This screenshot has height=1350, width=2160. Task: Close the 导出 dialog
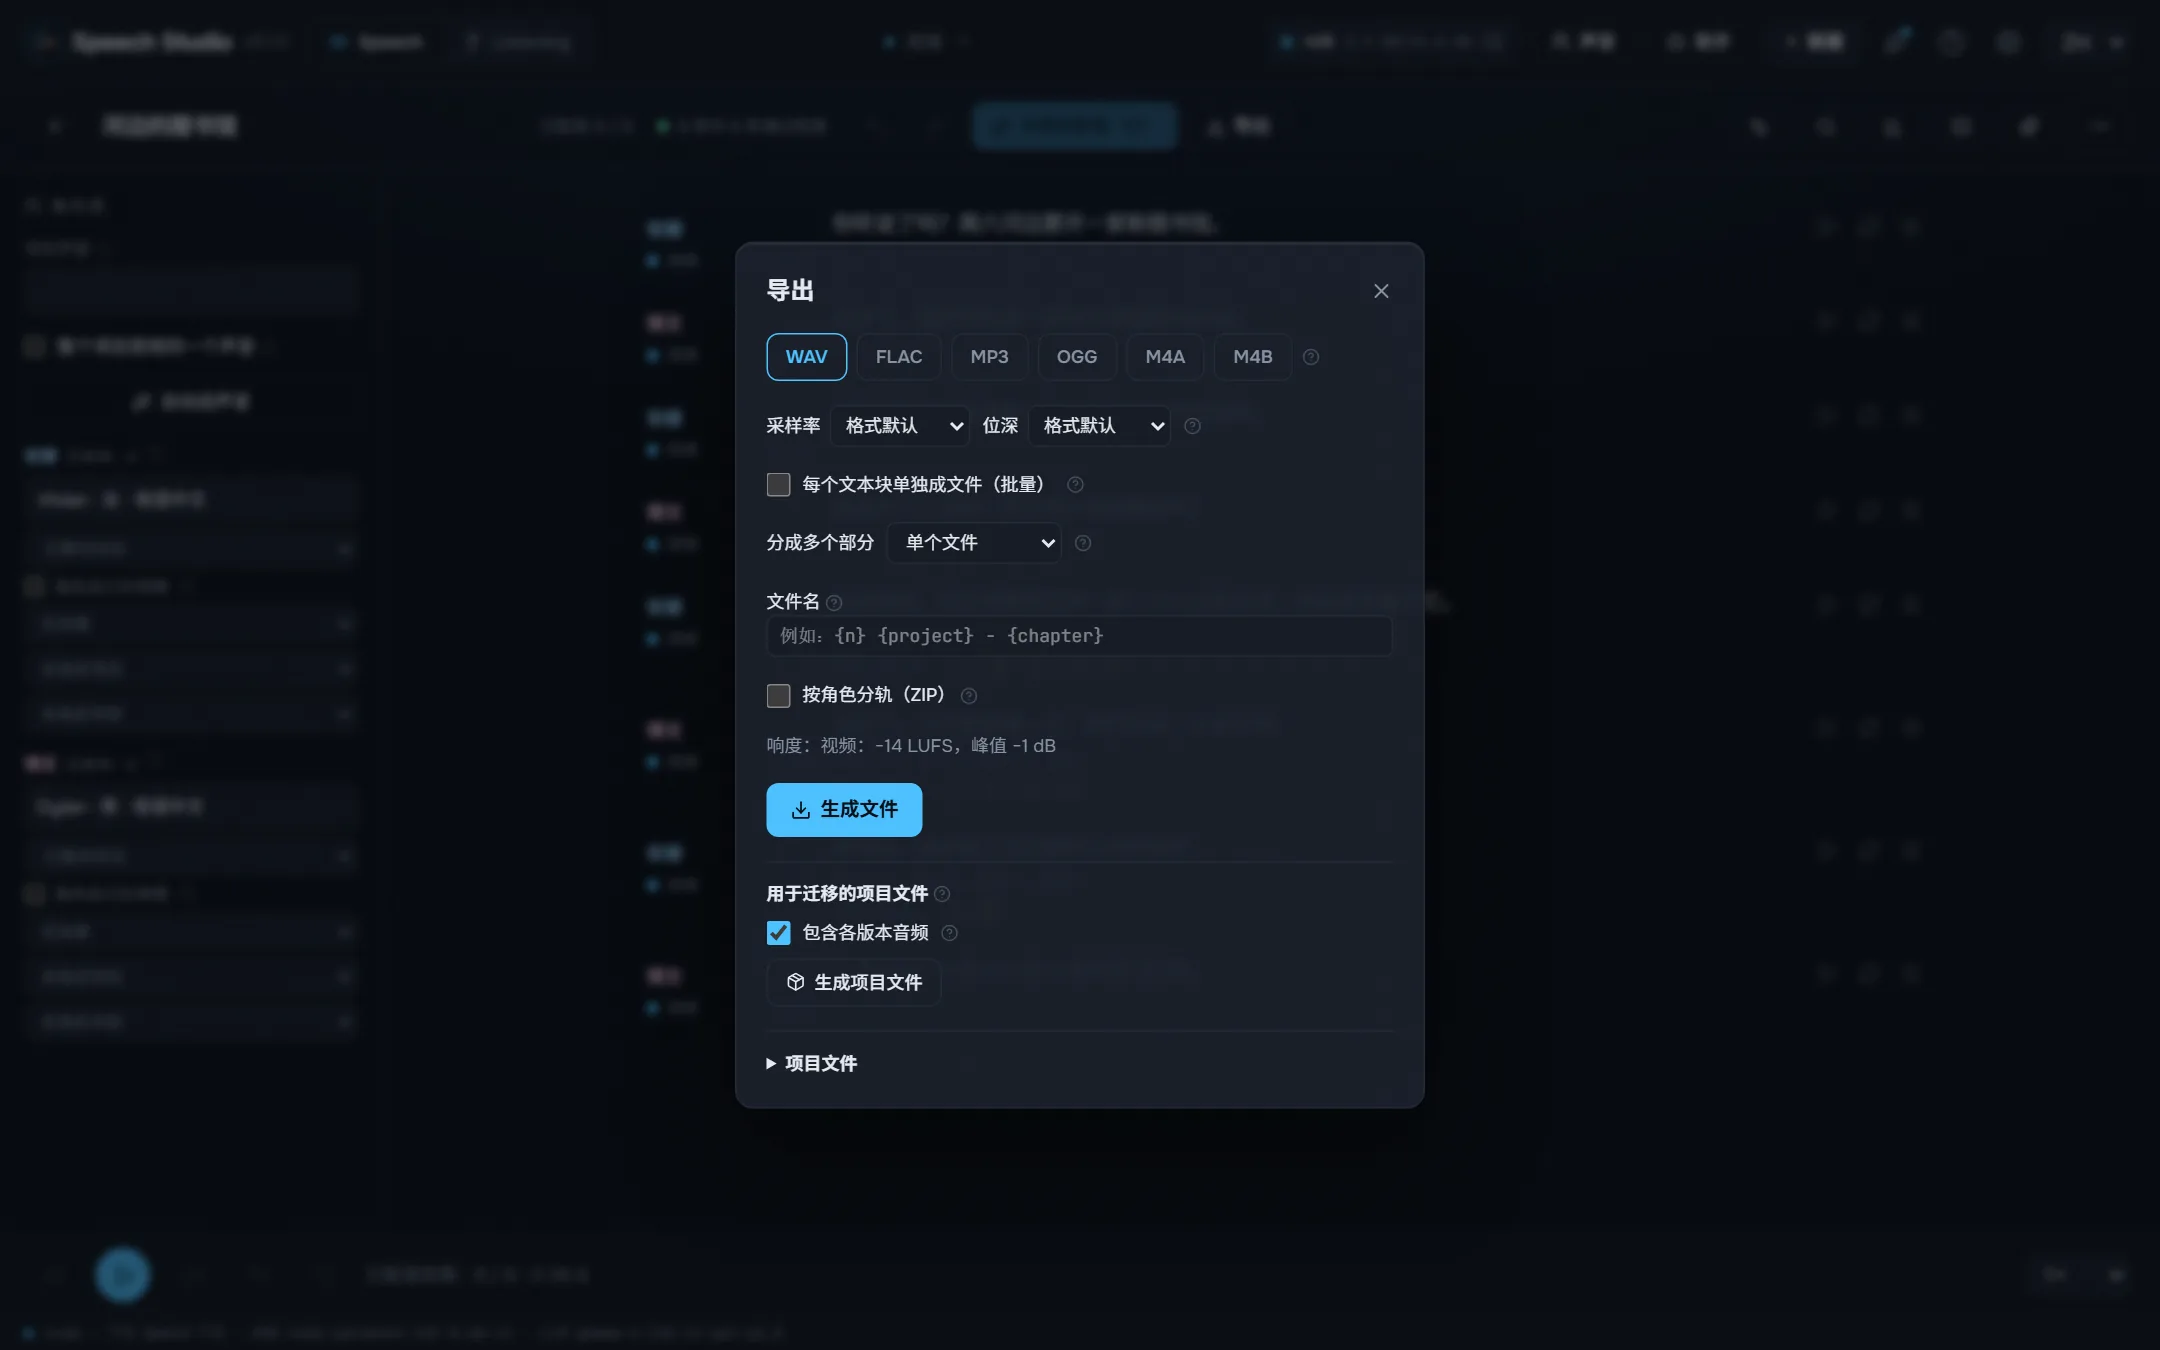(1381, 291)
